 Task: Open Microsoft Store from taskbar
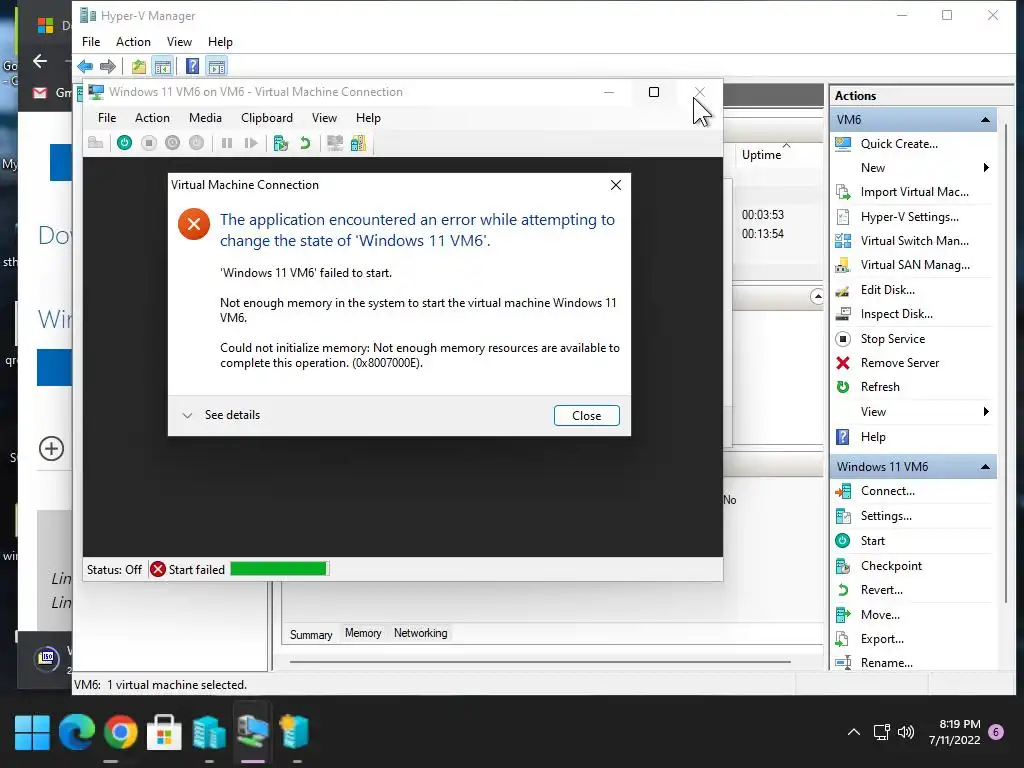(x=164, y=733)
